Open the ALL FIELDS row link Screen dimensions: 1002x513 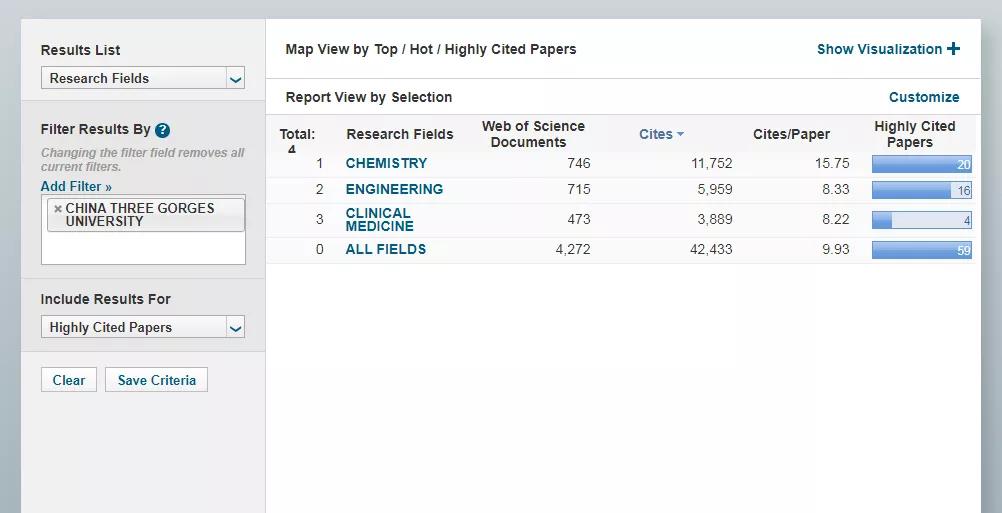pyautogui.click(x=385, y=249)
